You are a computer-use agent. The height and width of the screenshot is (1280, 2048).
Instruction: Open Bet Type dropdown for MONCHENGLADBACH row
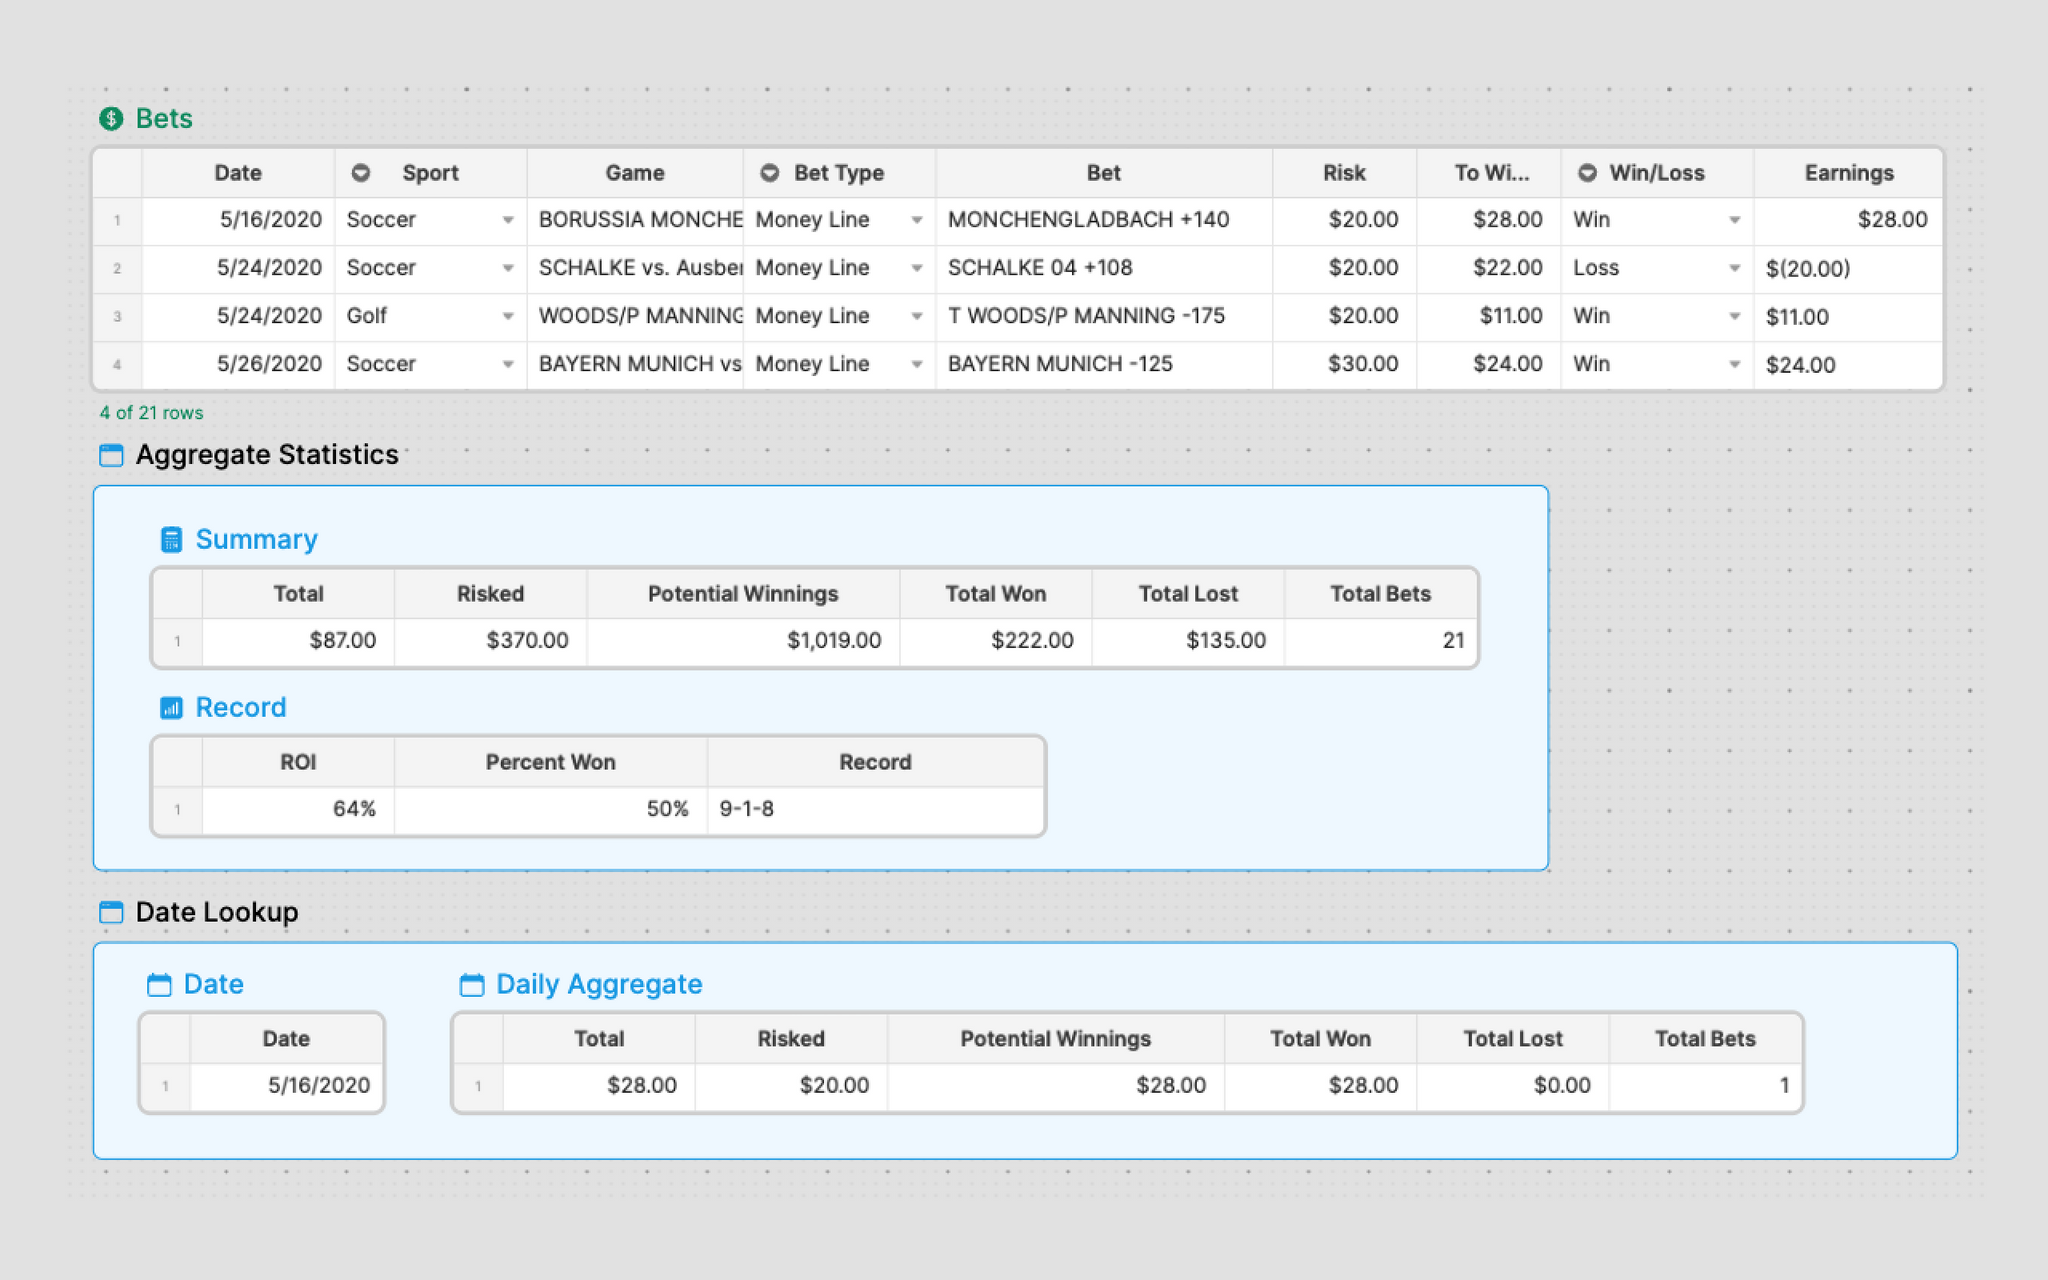coord(916,220)
